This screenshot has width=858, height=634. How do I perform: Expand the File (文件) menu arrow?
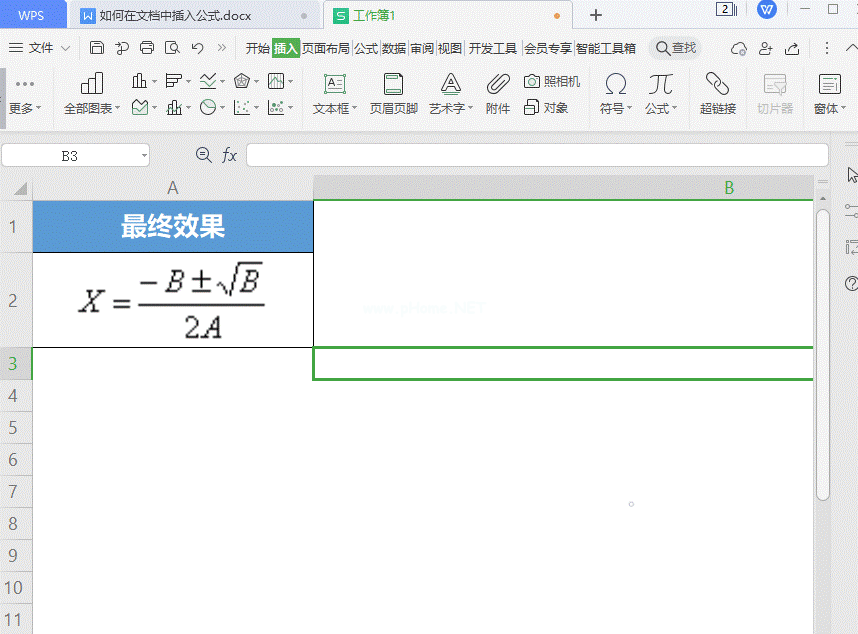65,48
